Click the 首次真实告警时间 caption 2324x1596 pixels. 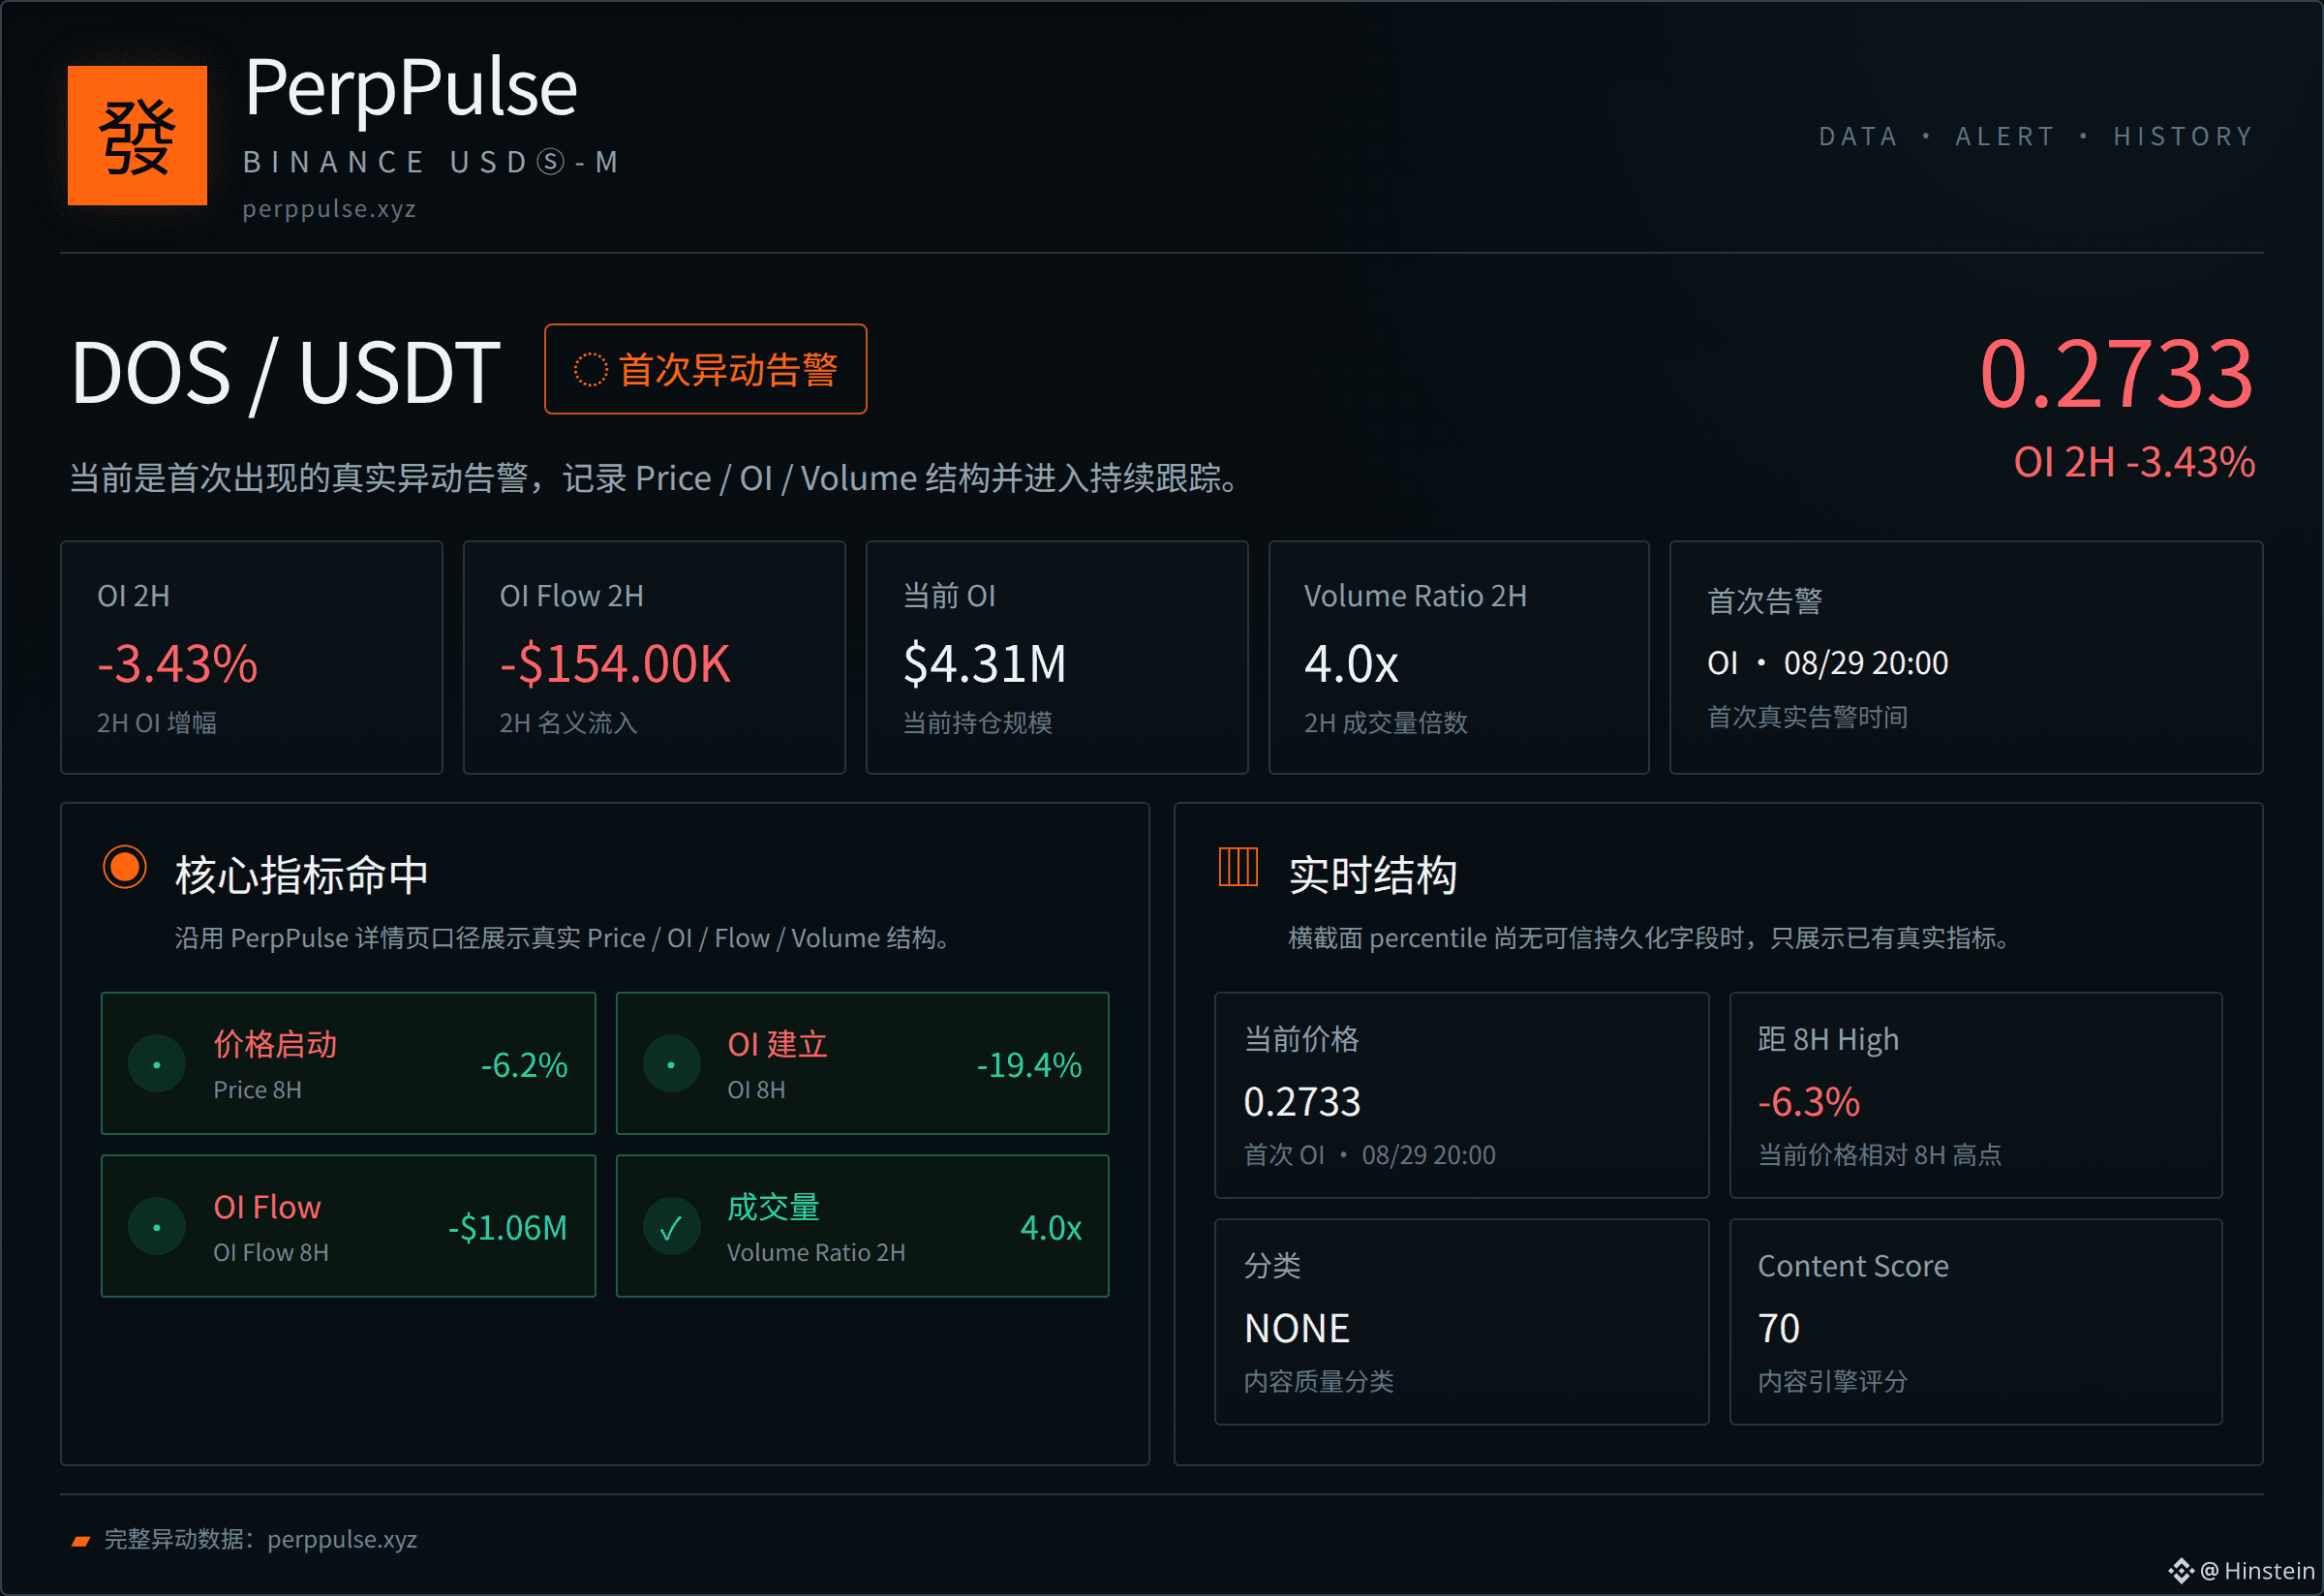click(x=1807, y=717)
